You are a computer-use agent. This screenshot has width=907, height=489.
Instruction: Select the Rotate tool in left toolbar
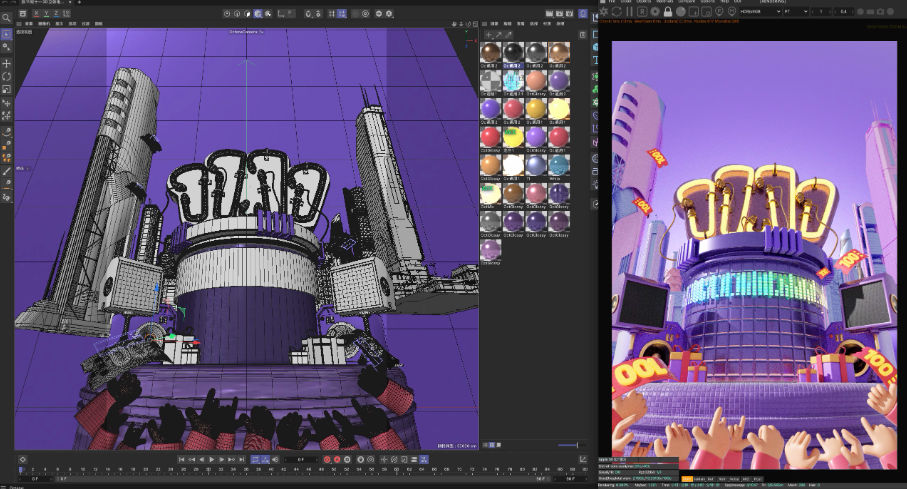click(x=6, y=76)
